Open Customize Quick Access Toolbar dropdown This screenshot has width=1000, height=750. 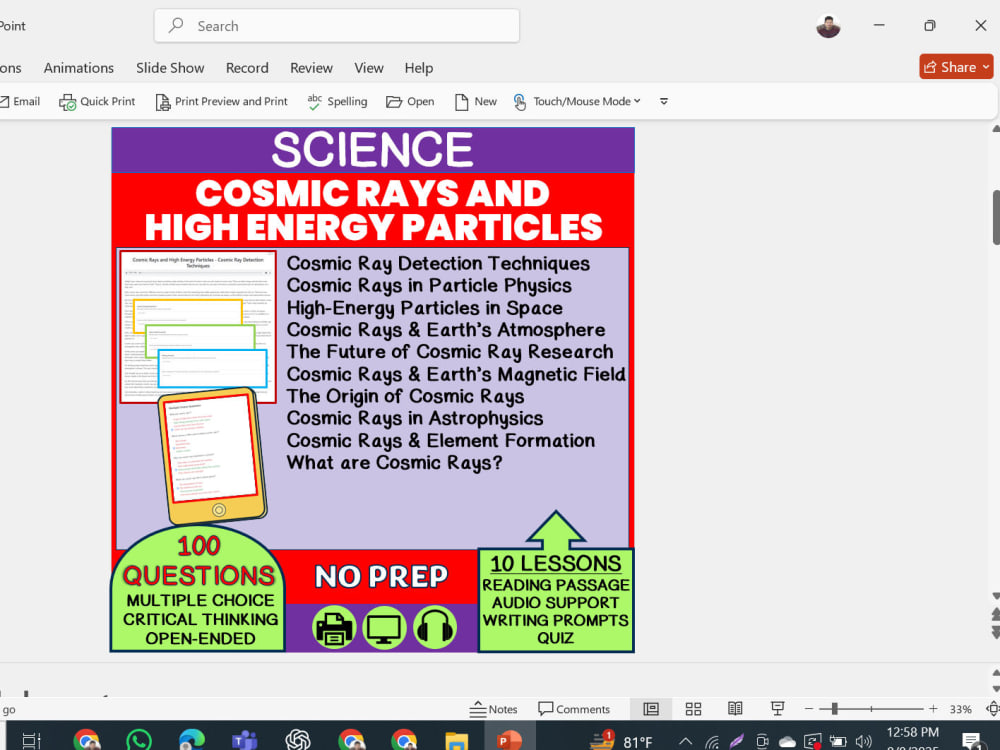pos(664,101)
